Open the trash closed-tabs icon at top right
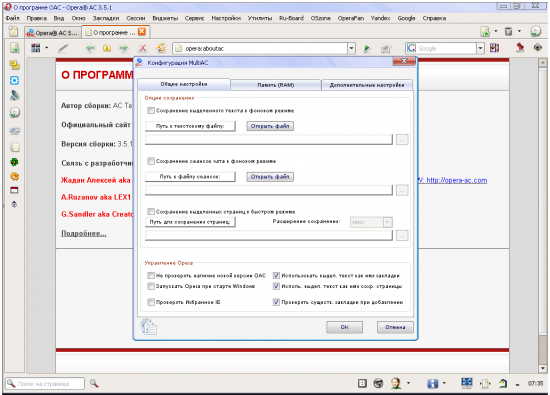Screen dimensions: 550x395 coord(508,32)
